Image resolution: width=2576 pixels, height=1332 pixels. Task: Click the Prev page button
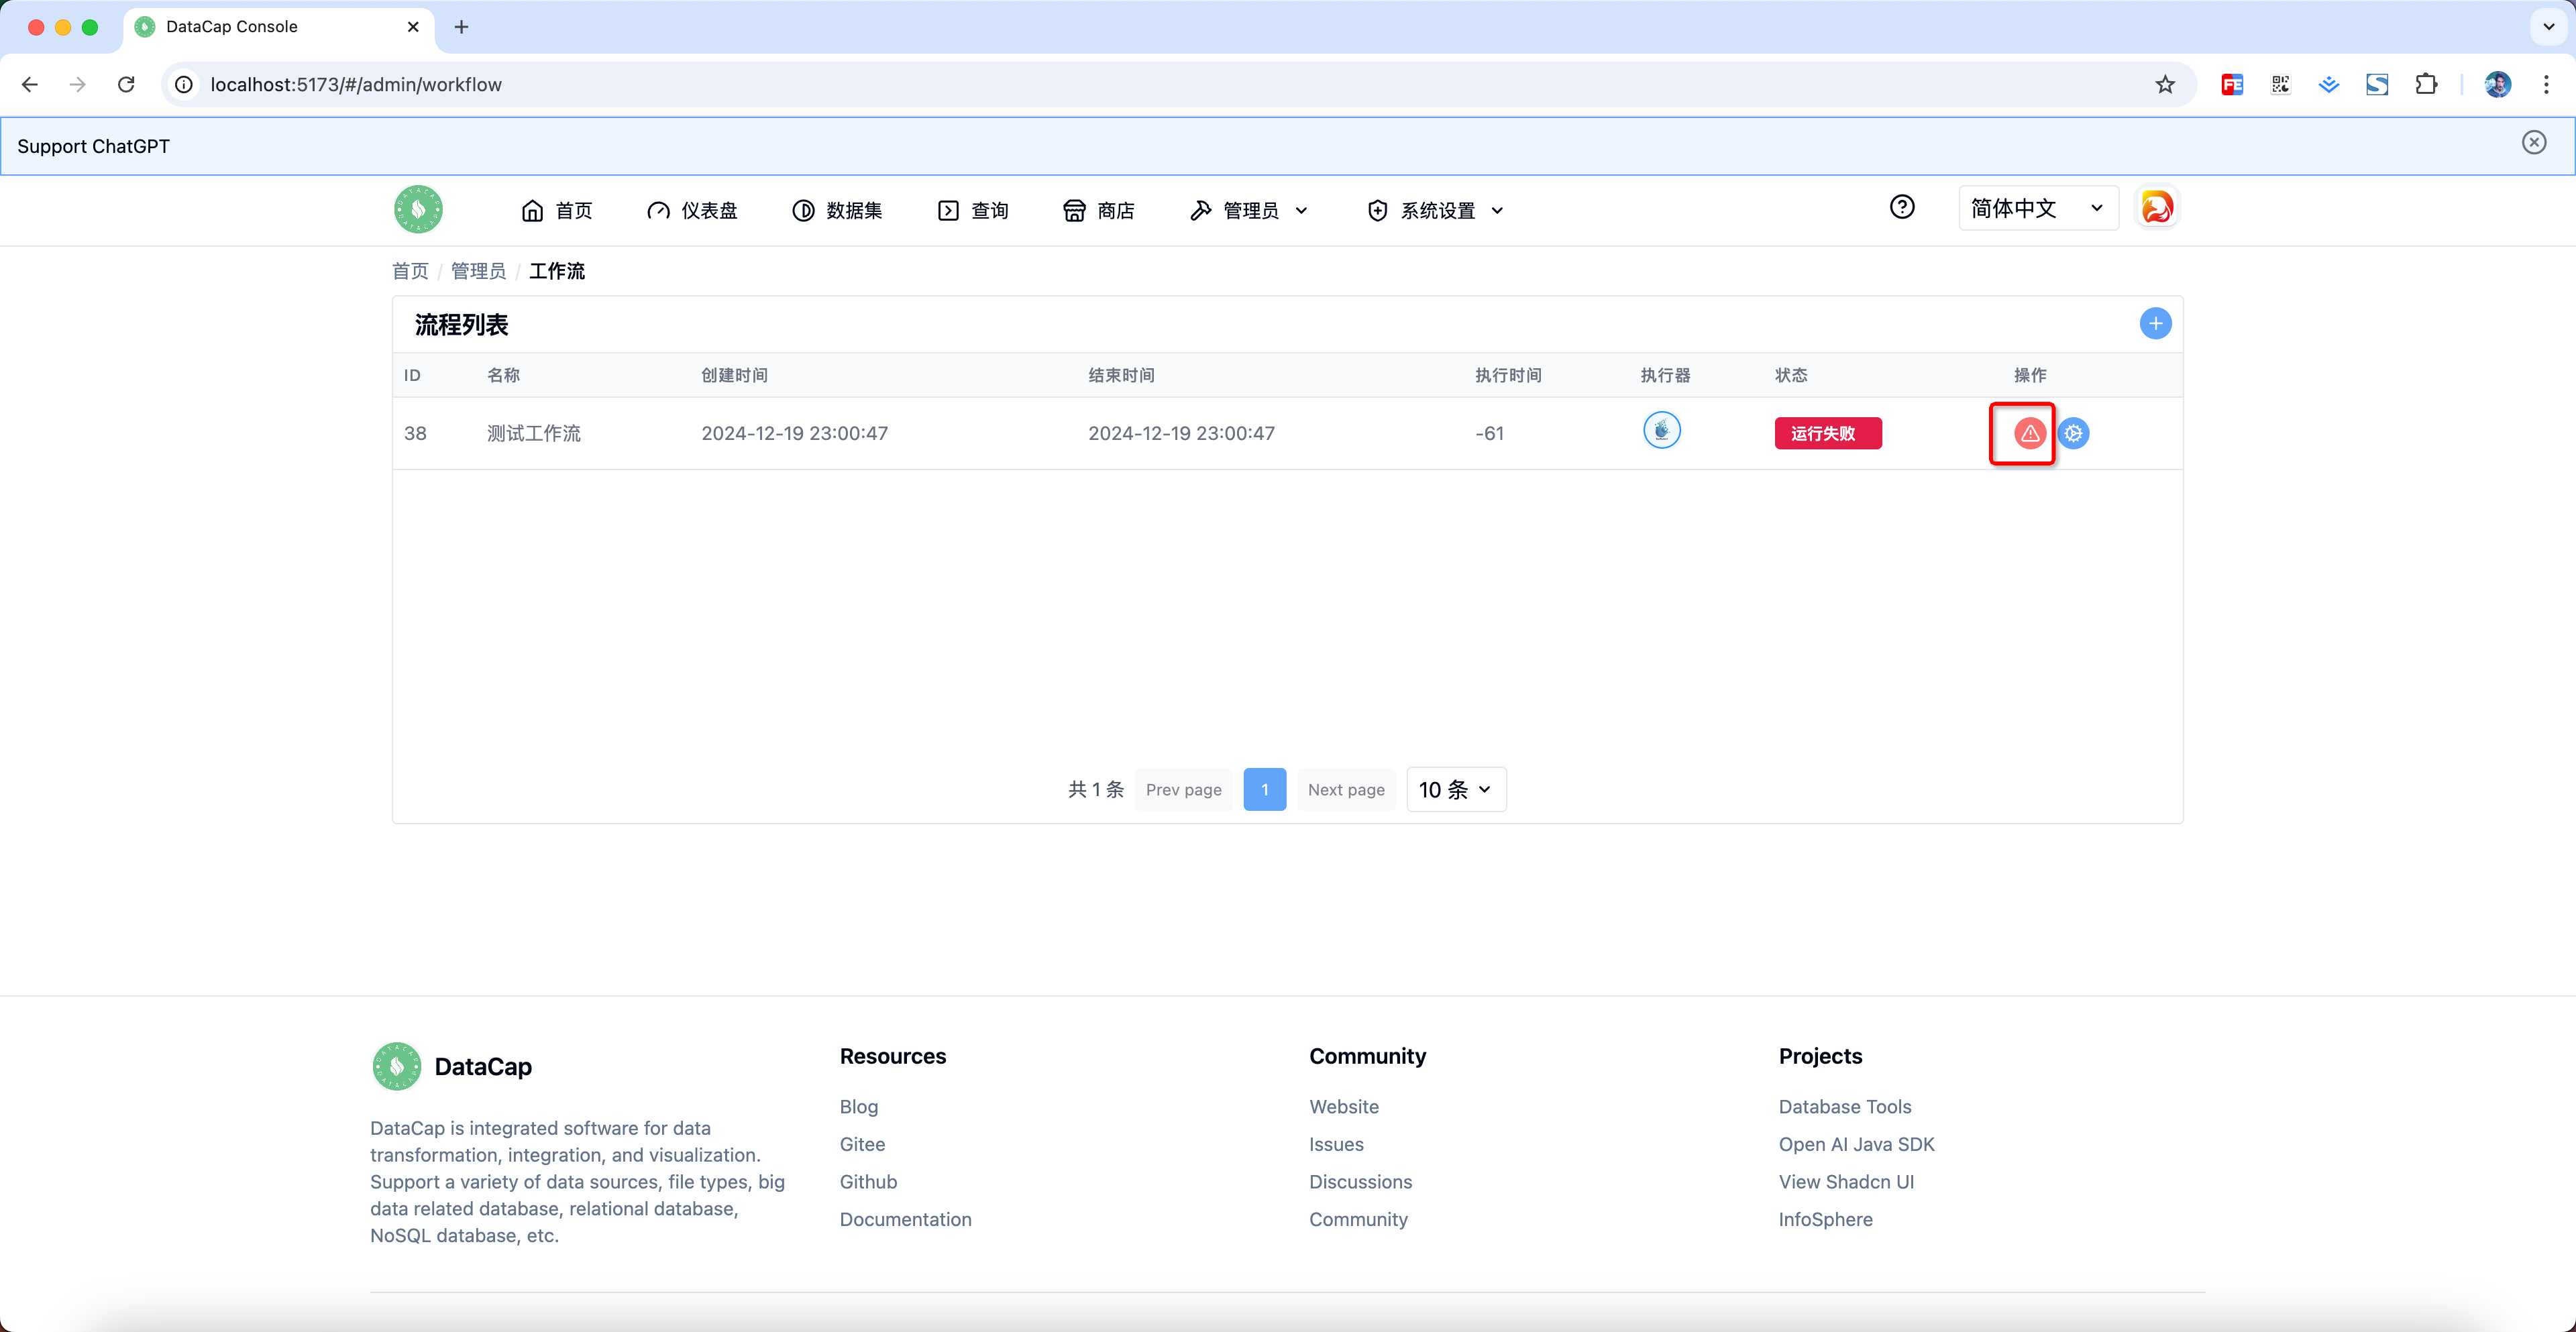(1183, 789)
